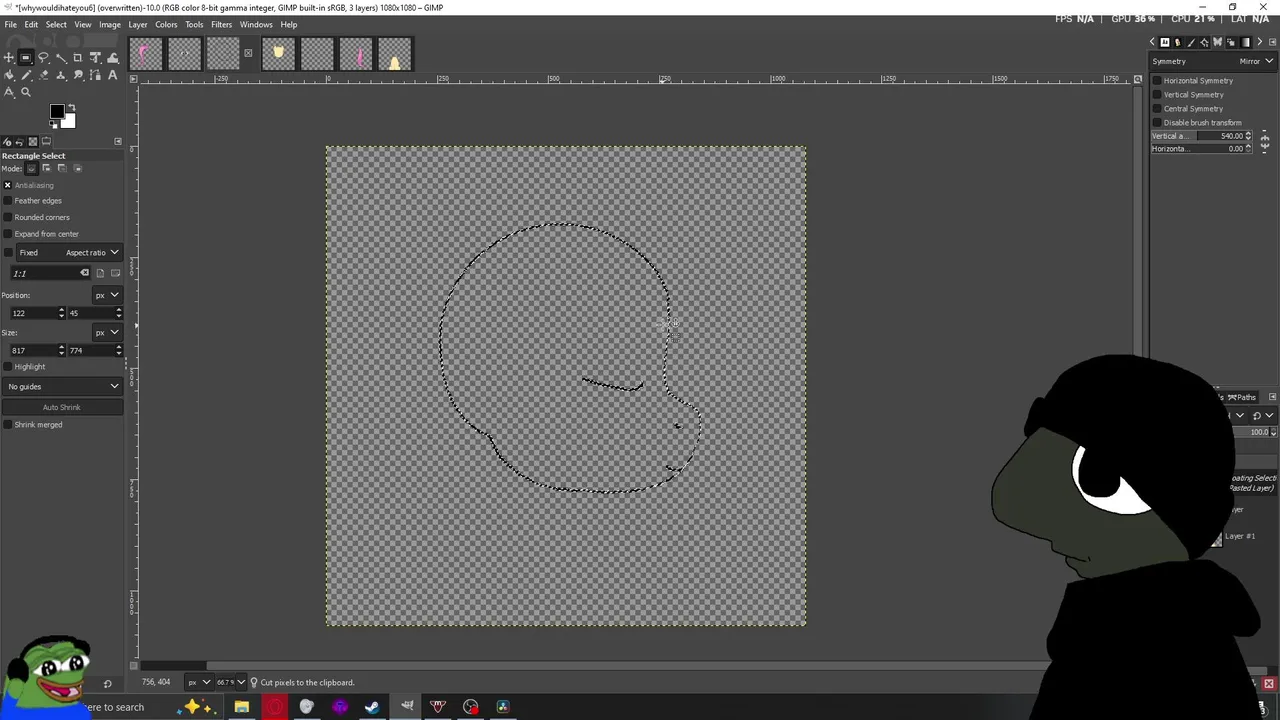This screenshot has height=720, width=1280.
Task: Open the Symmetry Painting butterfly tab
Action: point(1218,42)
